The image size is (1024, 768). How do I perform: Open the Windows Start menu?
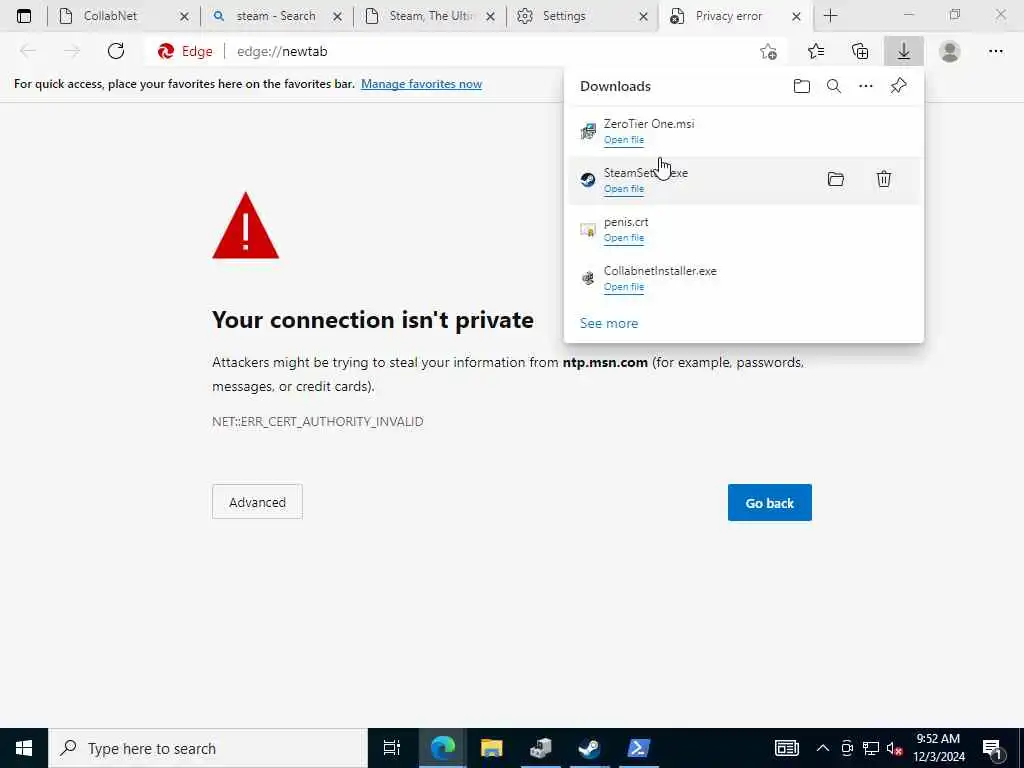coord(24,748)
